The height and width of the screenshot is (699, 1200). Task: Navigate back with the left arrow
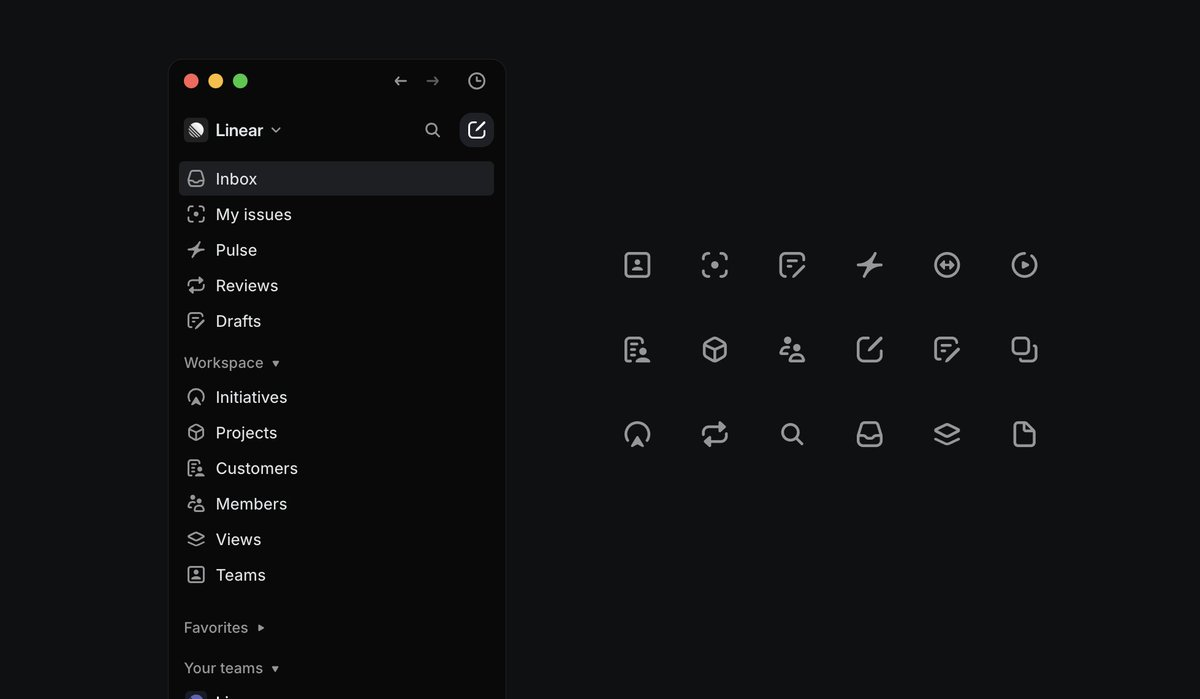(400, 81)
